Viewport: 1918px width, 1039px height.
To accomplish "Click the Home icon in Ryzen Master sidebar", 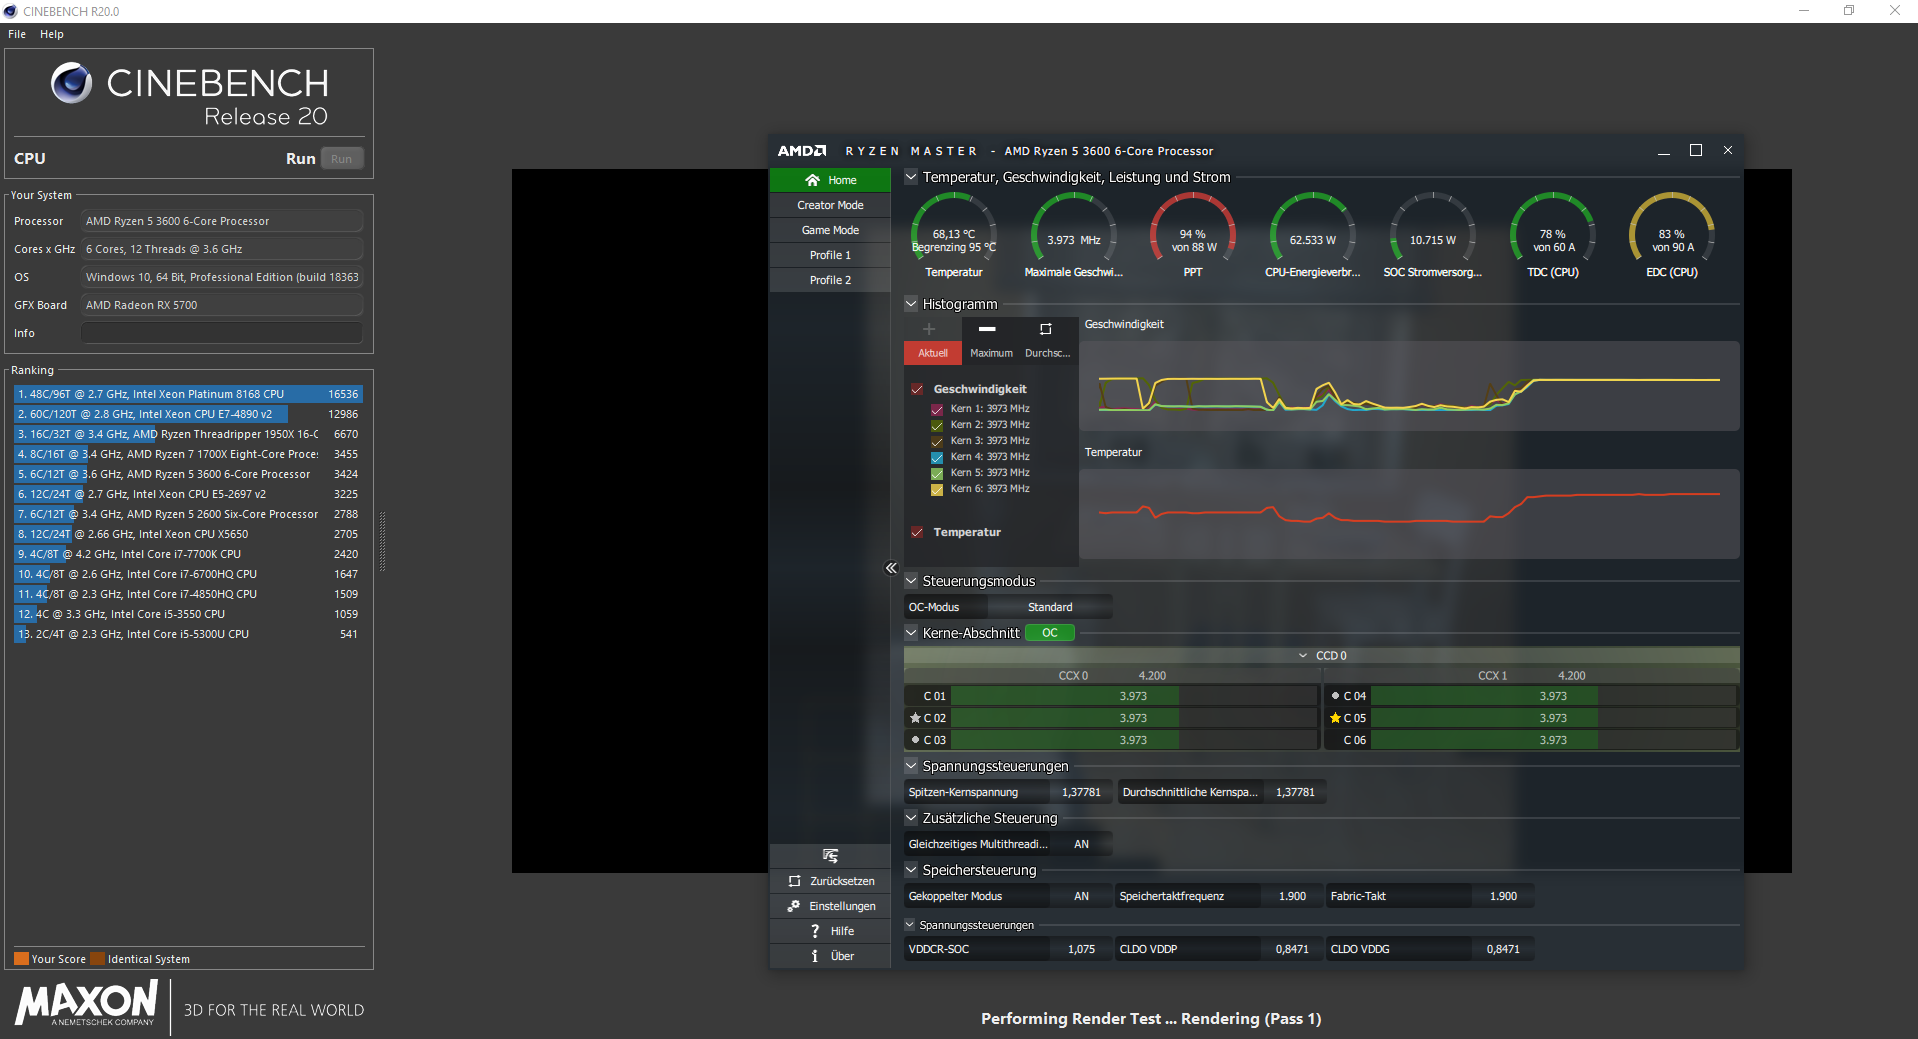I will coord(812,180).
